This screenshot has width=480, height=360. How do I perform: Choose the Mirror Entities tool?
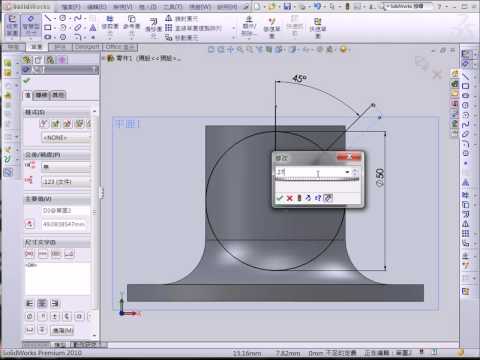tap(182, 19)
